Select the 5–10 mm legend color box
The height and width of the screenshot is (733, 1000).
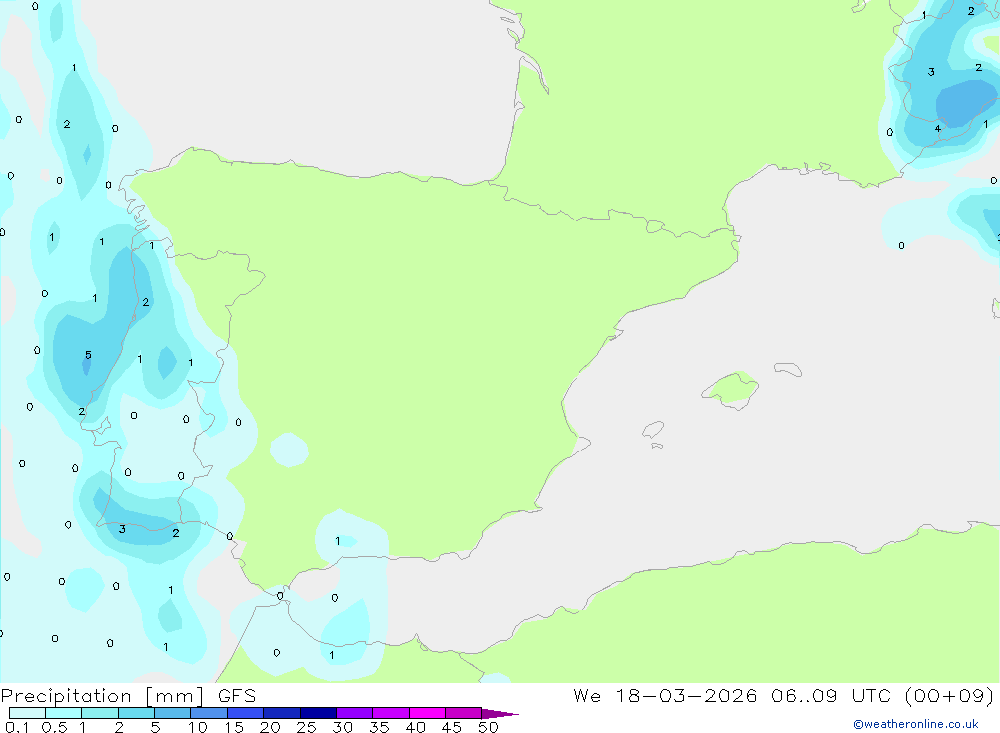173,713
